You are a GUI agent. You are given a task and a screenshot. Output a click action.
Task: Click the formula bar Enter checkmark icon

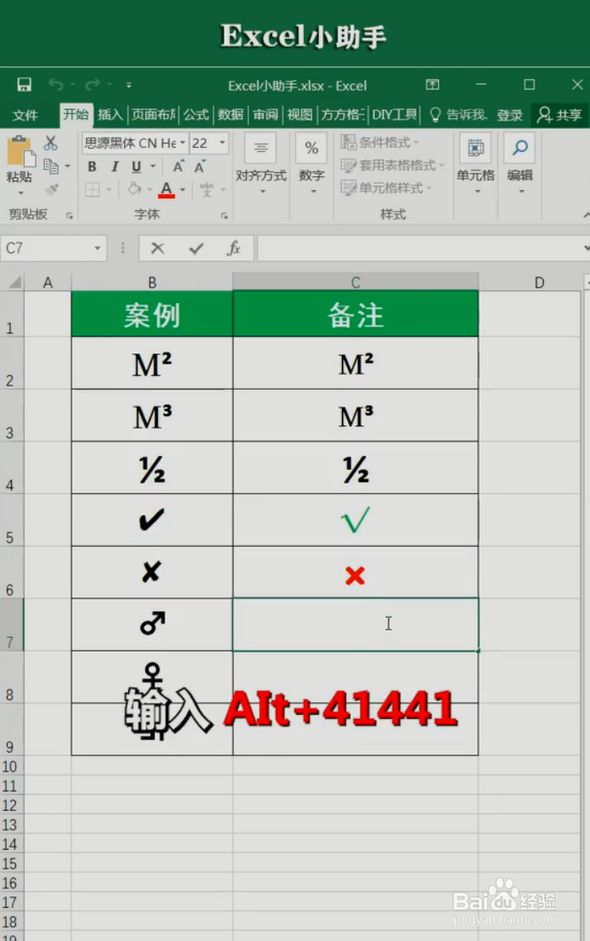point(196,248)
